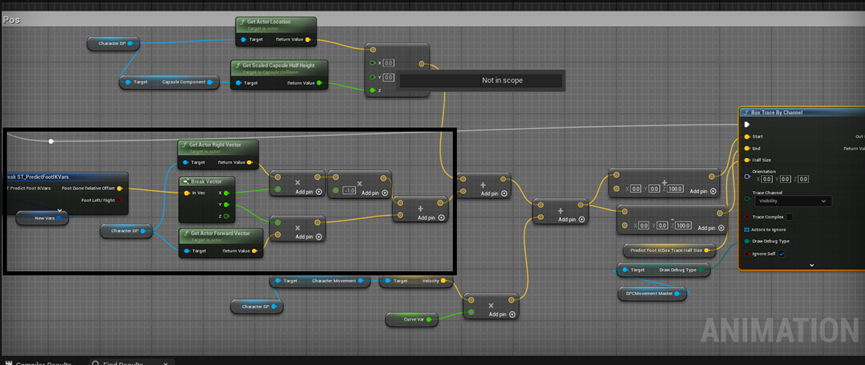865x365 pixels.
Task: Click green Z input pin on Make Vector node
Action: pos(373,90)
